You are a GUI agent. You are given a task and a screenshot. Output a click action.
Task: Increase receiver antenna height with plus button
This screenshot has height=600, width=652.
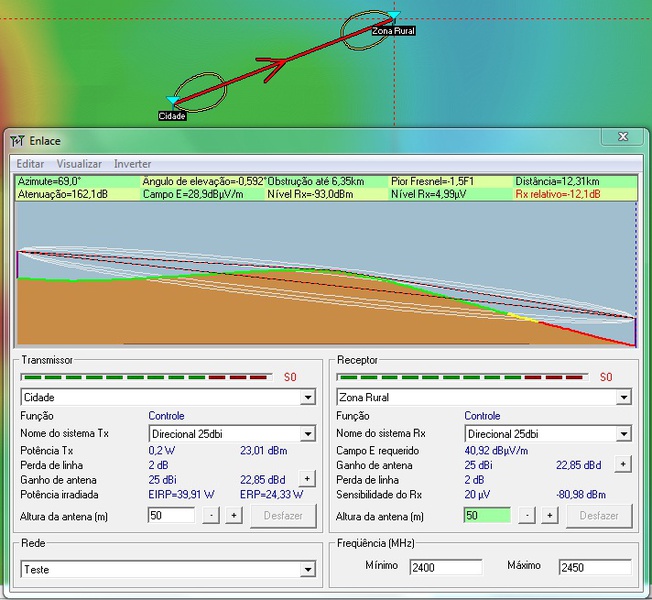(x=549, y=516)
